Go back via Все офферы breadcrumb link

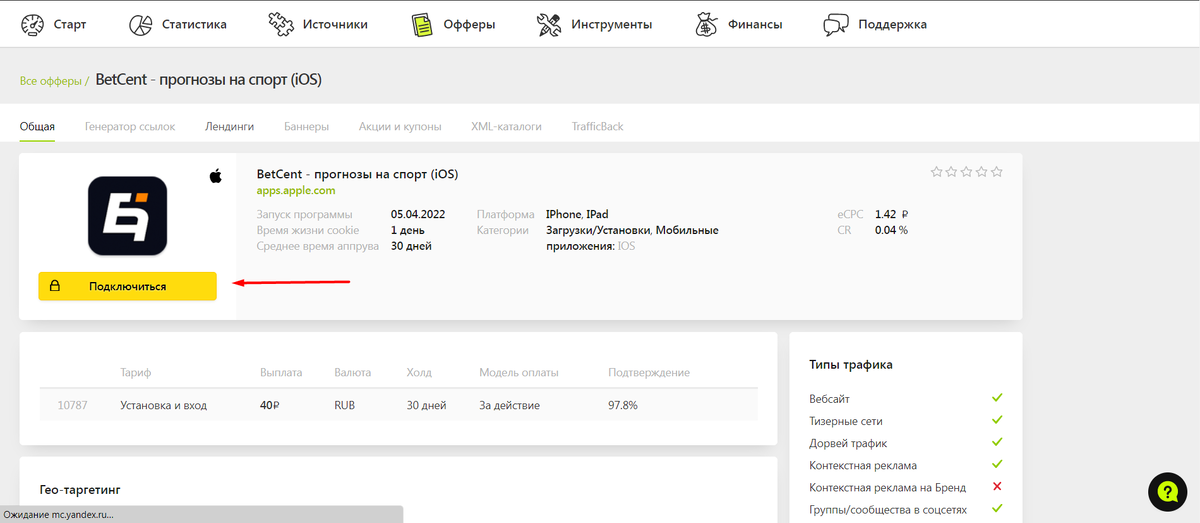pos(51,81)
